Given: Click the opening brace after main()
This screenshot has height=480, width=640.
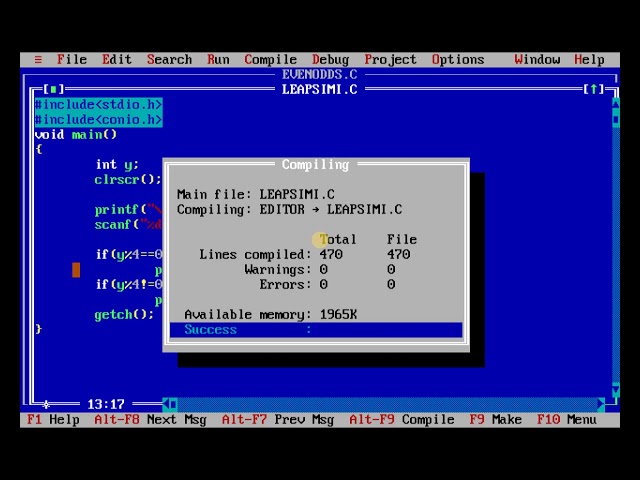Looking at the screenshot, I should click(x=39, y=149).
